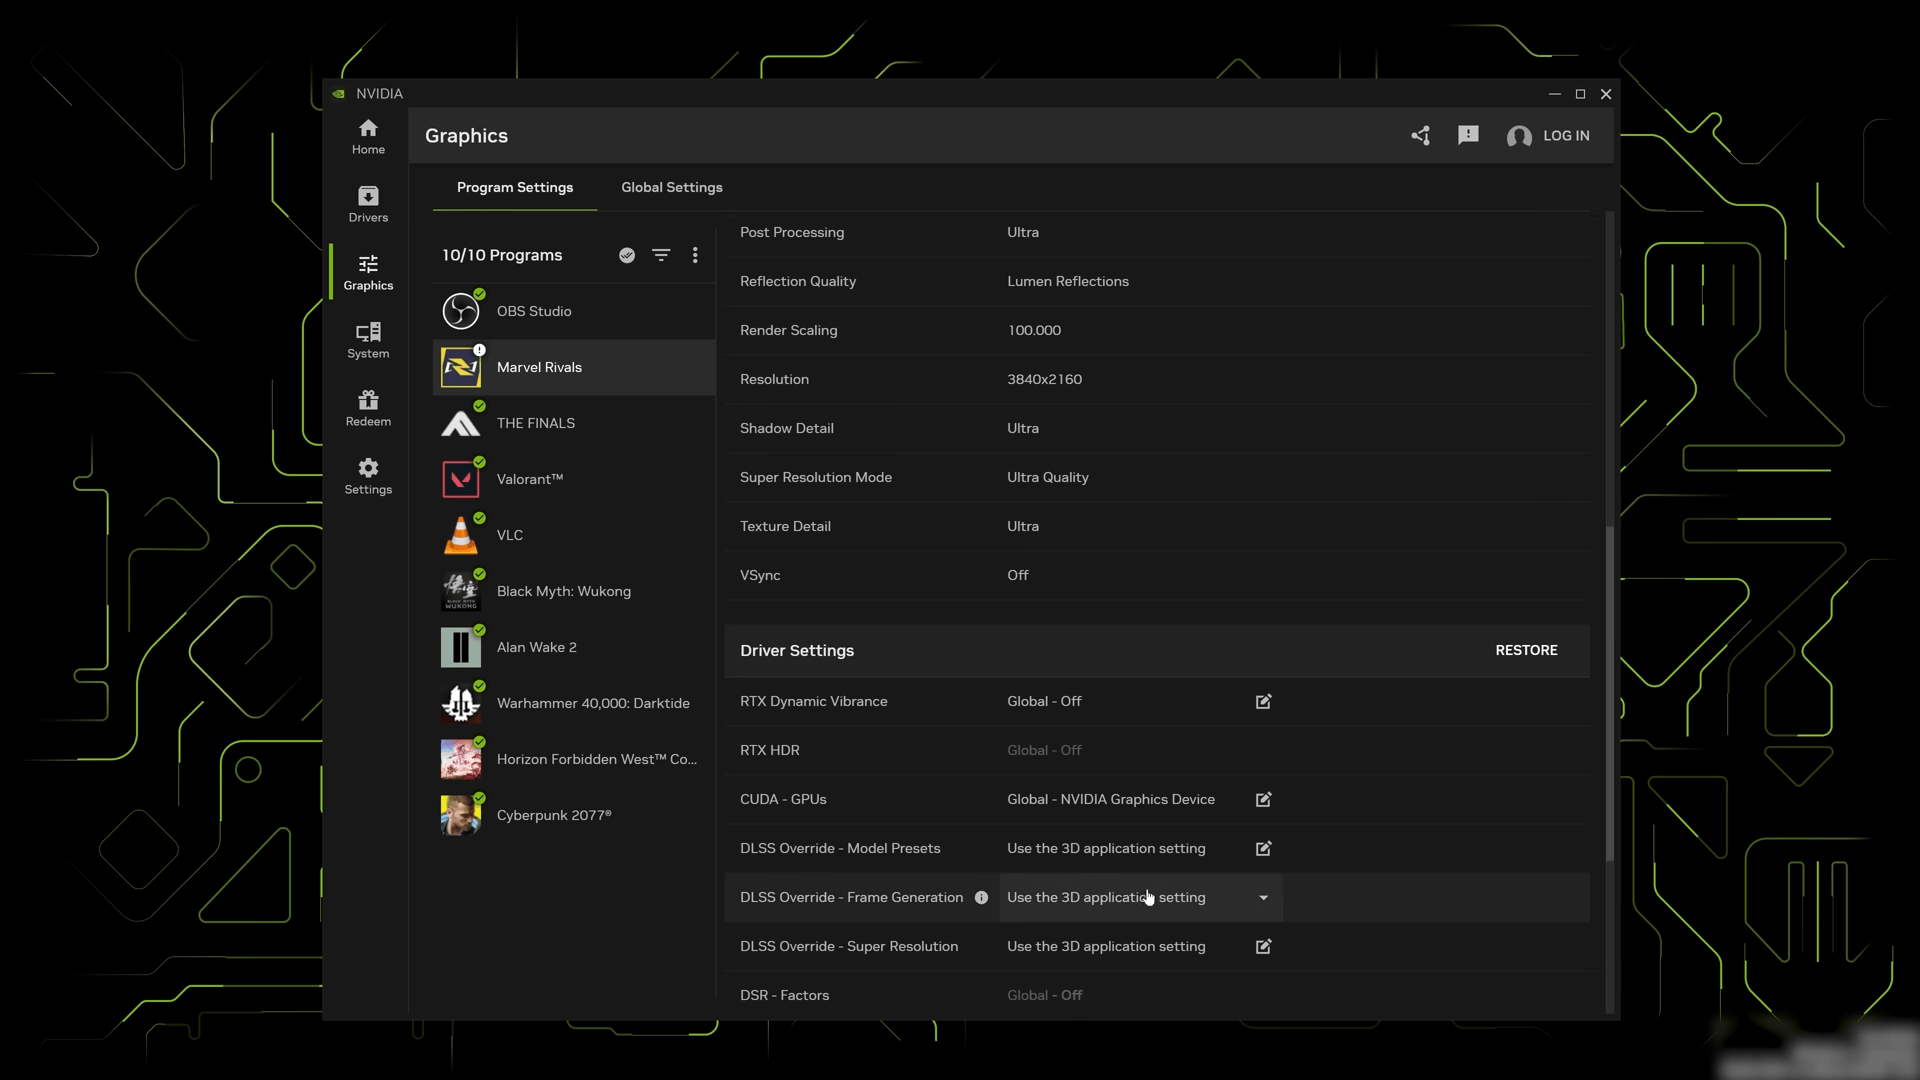This screenshot has height=1080, width=1920.
Task: Click the RTX HDR setting row label
Action: 770,750
